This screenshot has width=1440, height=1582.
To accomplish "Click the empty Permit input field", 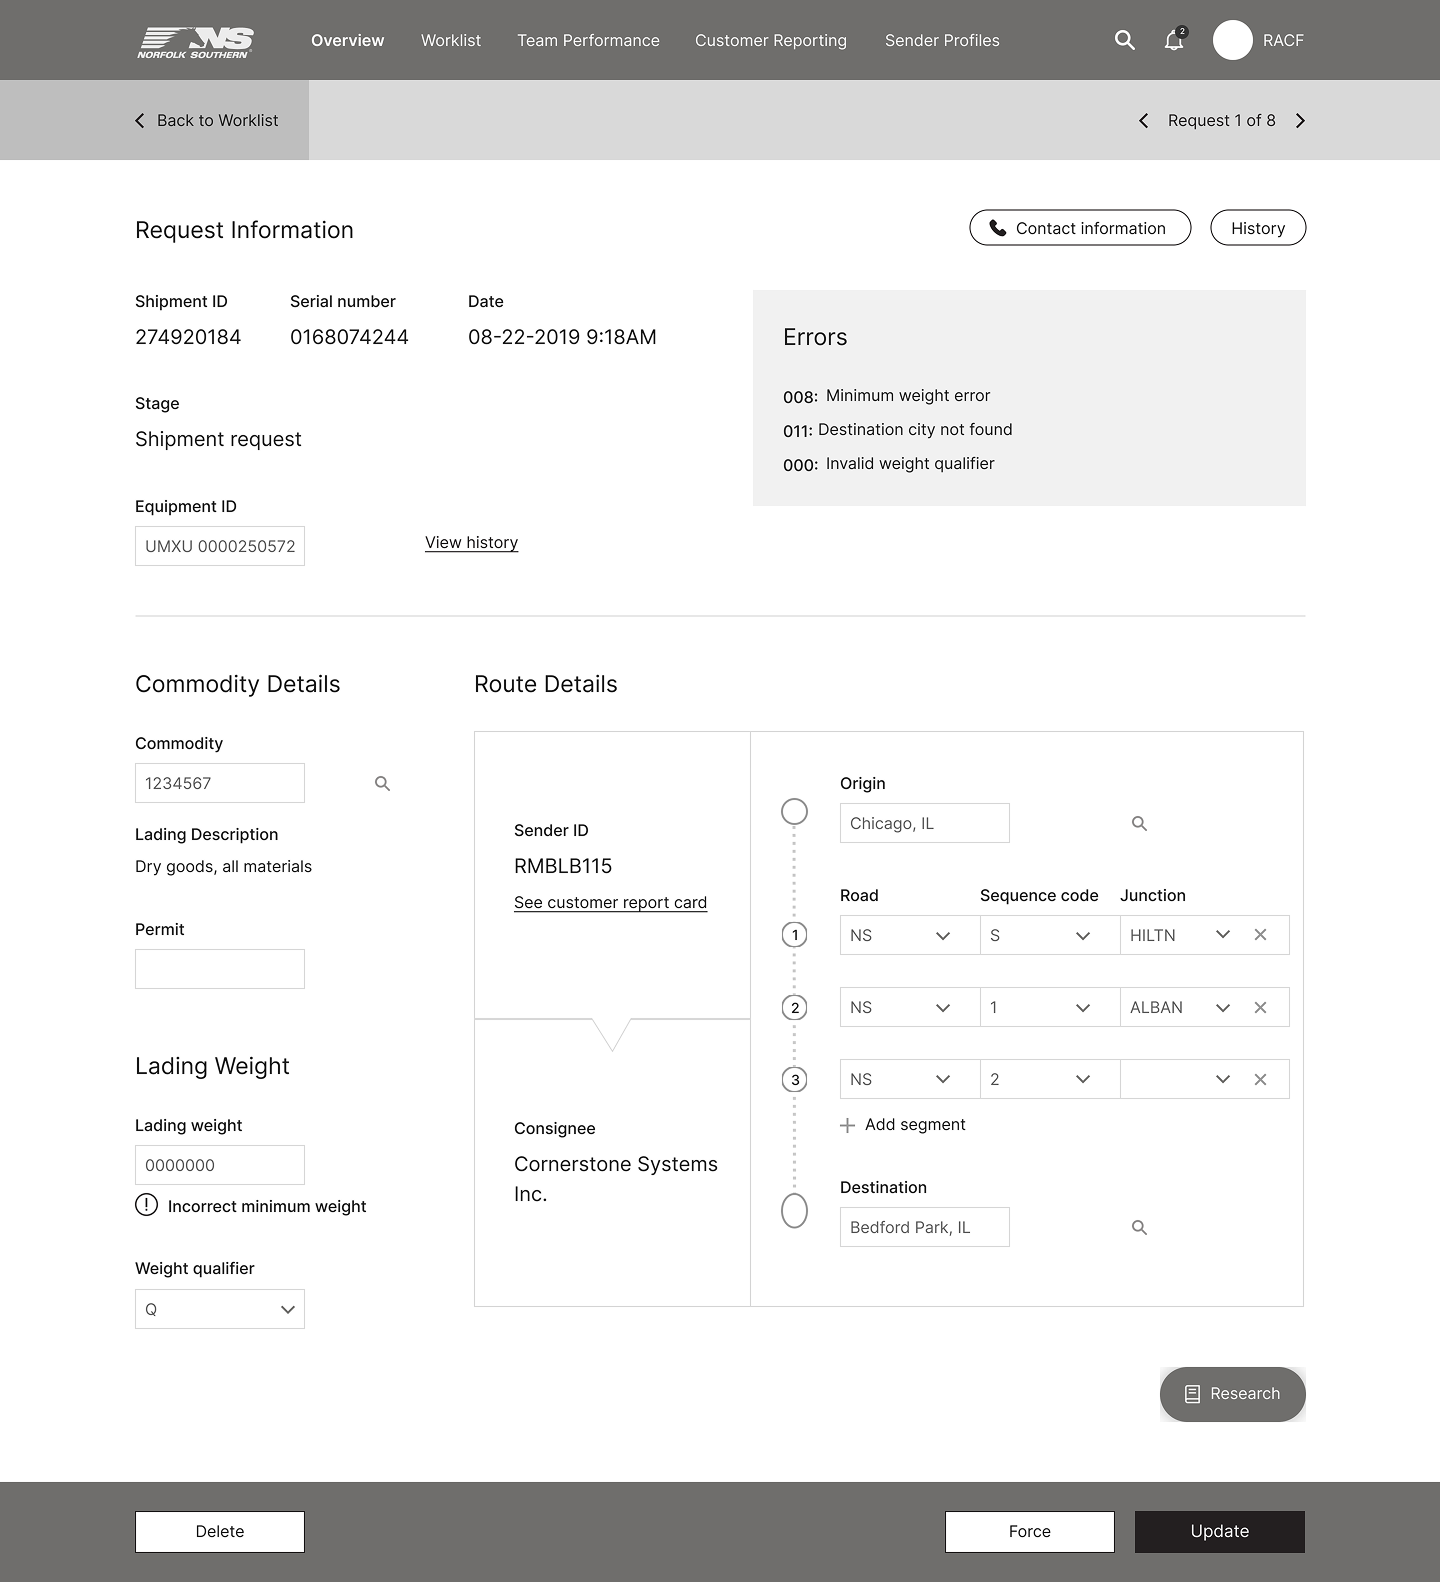I will tap(220, 969).
